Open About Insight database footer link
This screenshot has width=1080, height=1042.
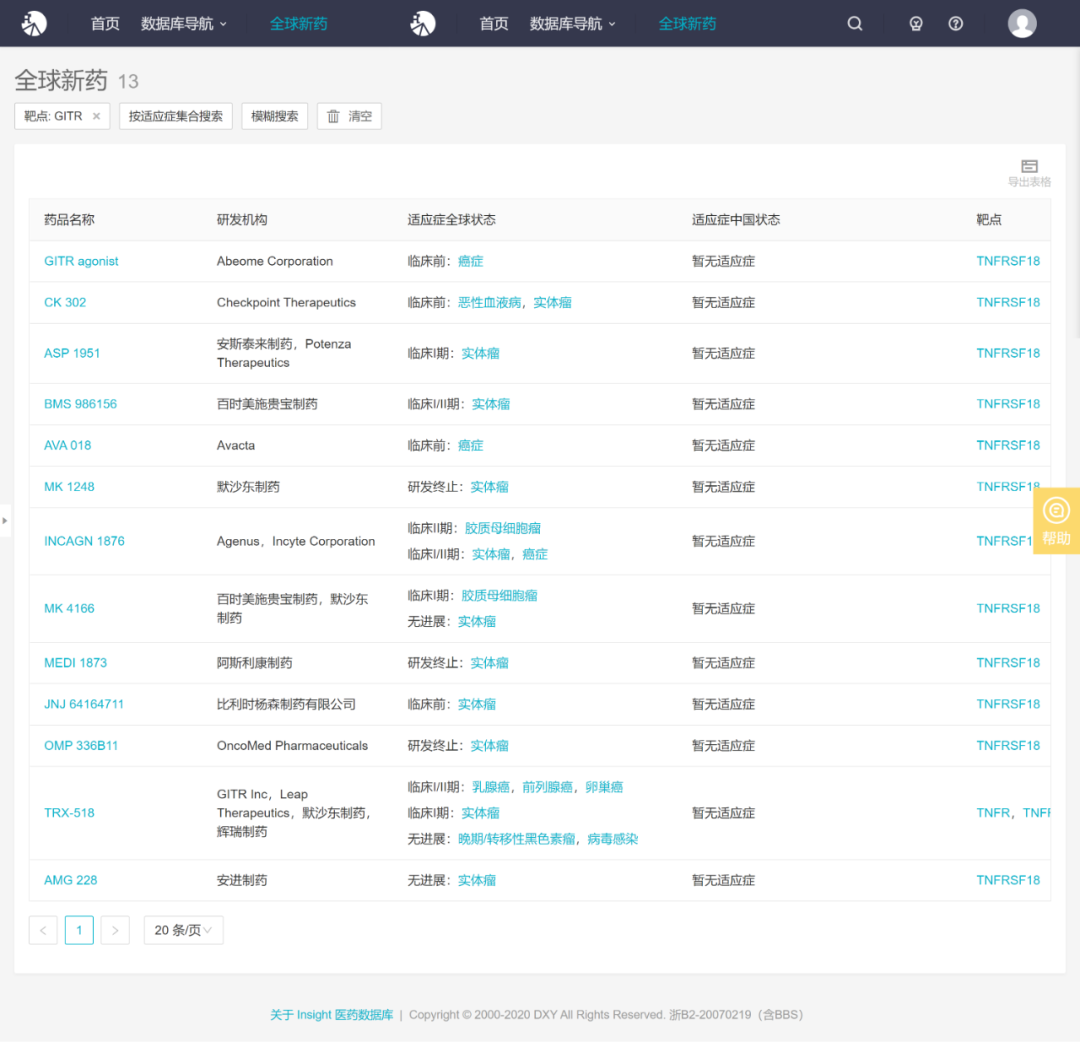click(x=331, y=1014)
